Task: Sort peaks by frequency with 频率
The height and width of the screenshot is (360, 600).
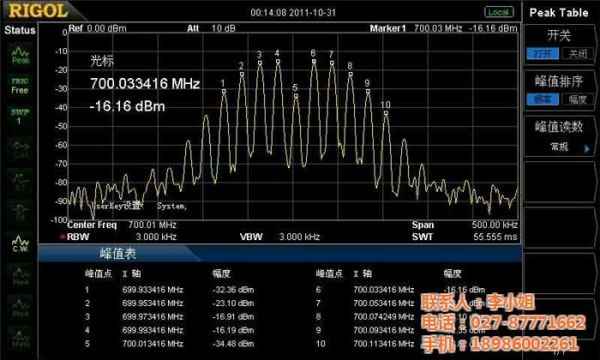Action: click(x=543, y=99)
